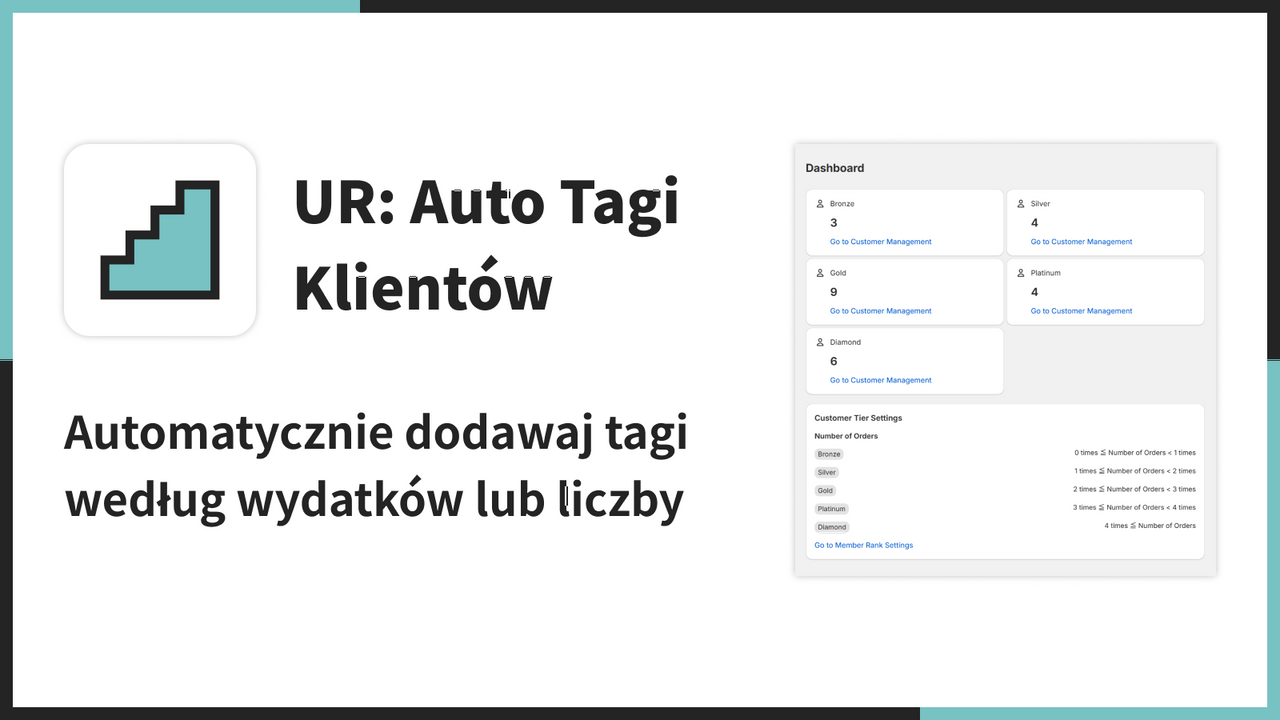
Task: Follow the Go to Member Rank Settings link
Action: 863,545
